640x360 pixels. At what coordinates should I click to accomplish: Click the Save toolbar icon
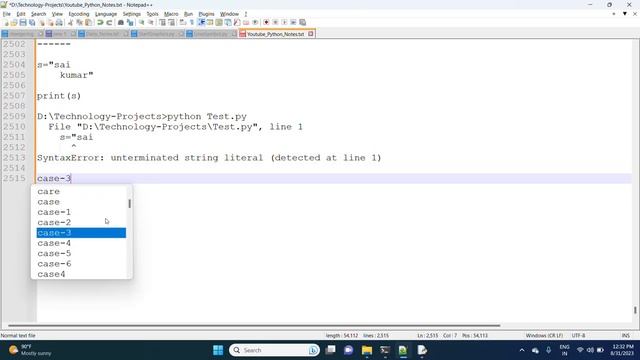point(23,22)
